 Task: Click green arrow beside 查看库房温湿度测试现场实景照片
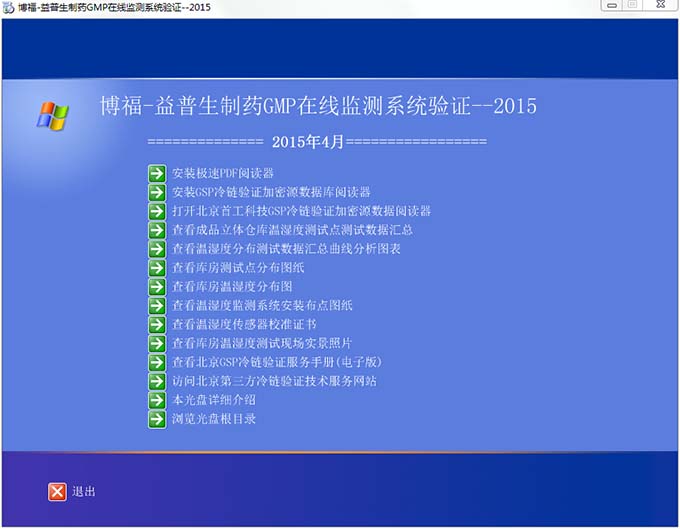click(157, 343)
